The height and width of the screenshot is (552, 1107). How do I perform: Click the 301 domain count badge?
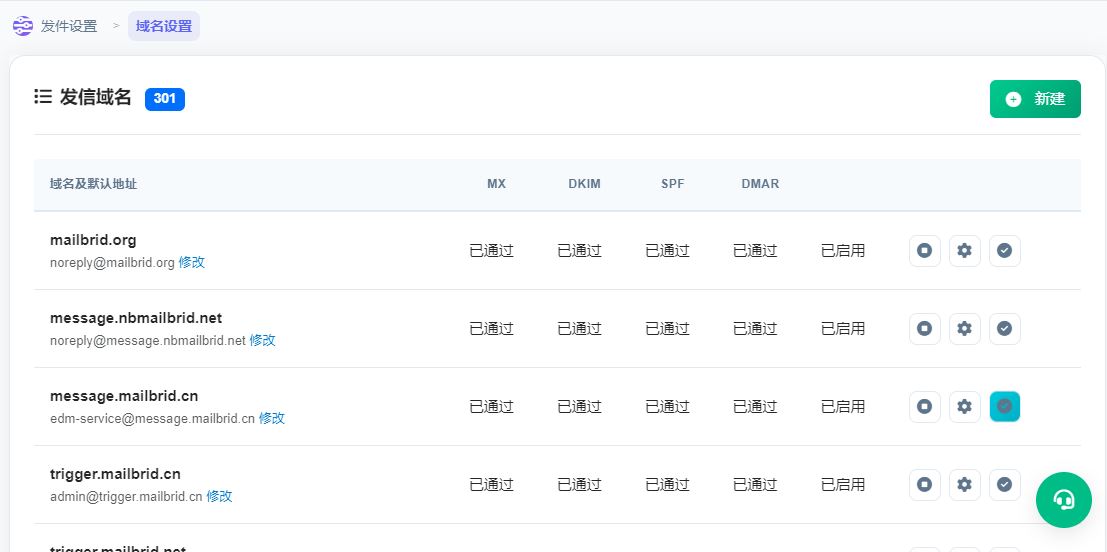tap(165, 99)
